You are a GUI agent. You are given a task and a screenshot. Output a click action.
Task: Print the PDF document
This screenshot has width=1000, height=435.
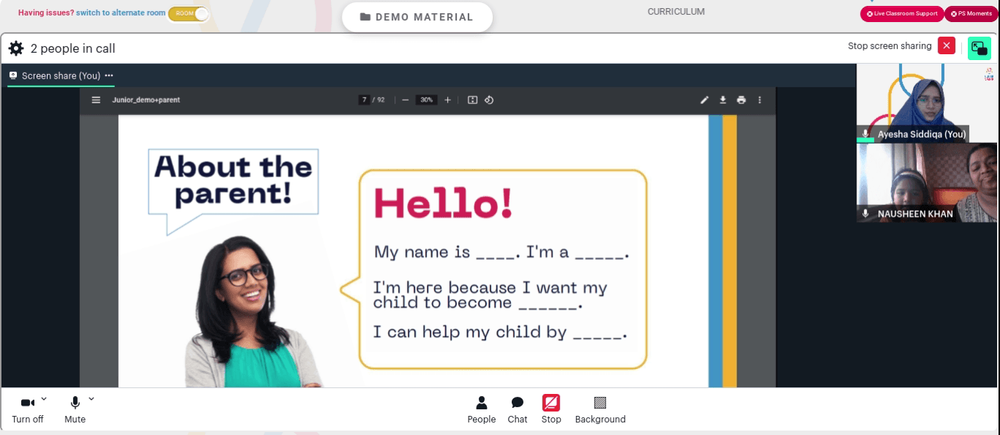point(741,100)
